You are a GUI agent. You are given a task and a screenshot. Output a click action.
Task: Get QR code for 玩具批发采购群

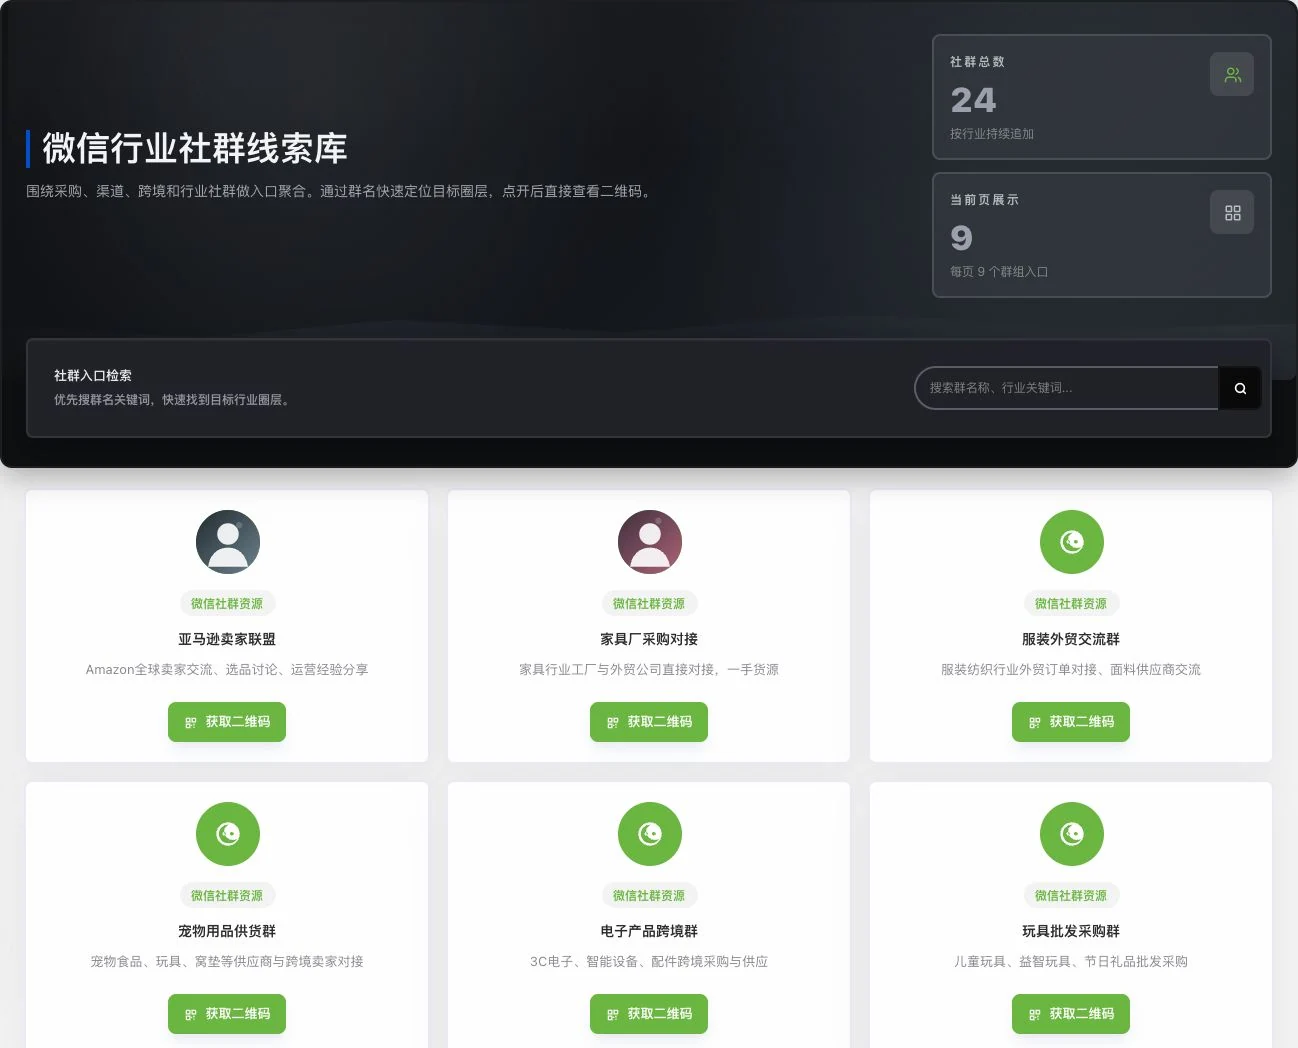[x=1071, y=1014]
